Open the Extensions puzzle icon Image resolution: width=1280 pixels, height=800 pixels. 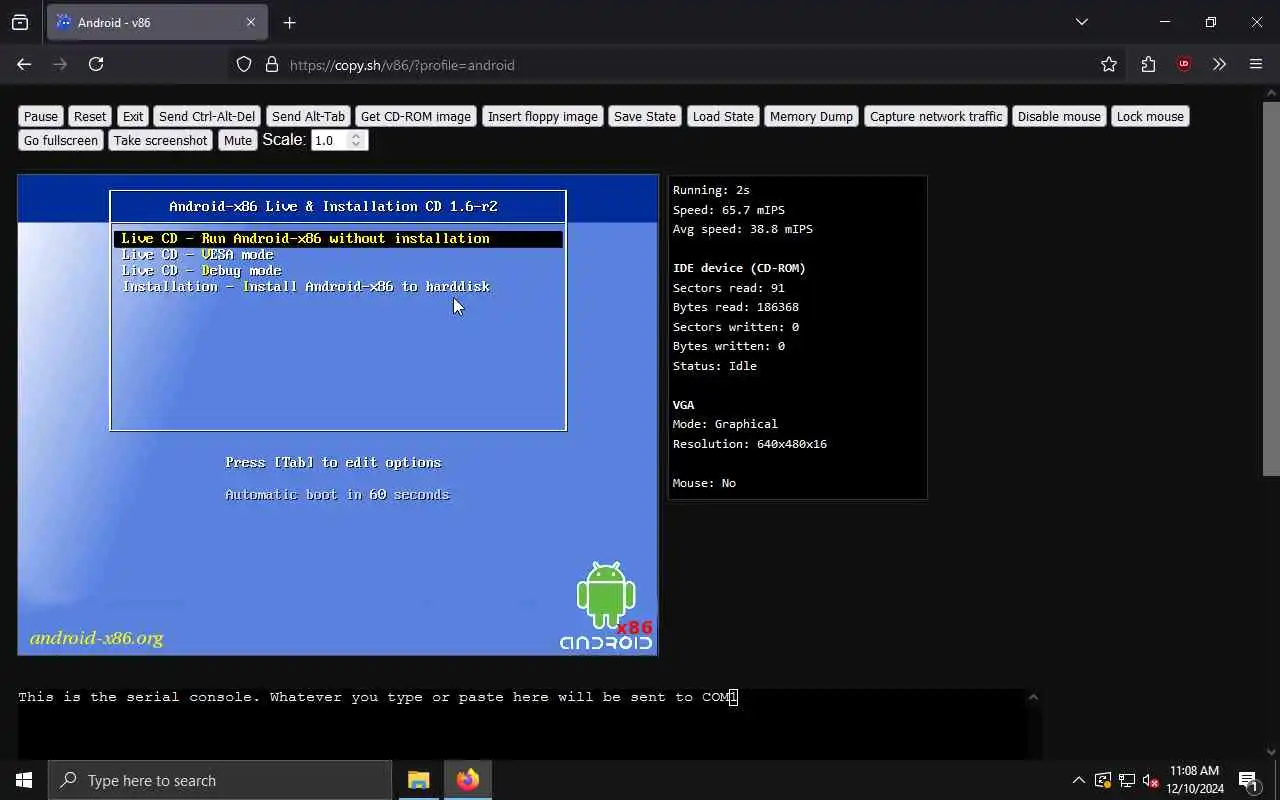point(1148,64)
